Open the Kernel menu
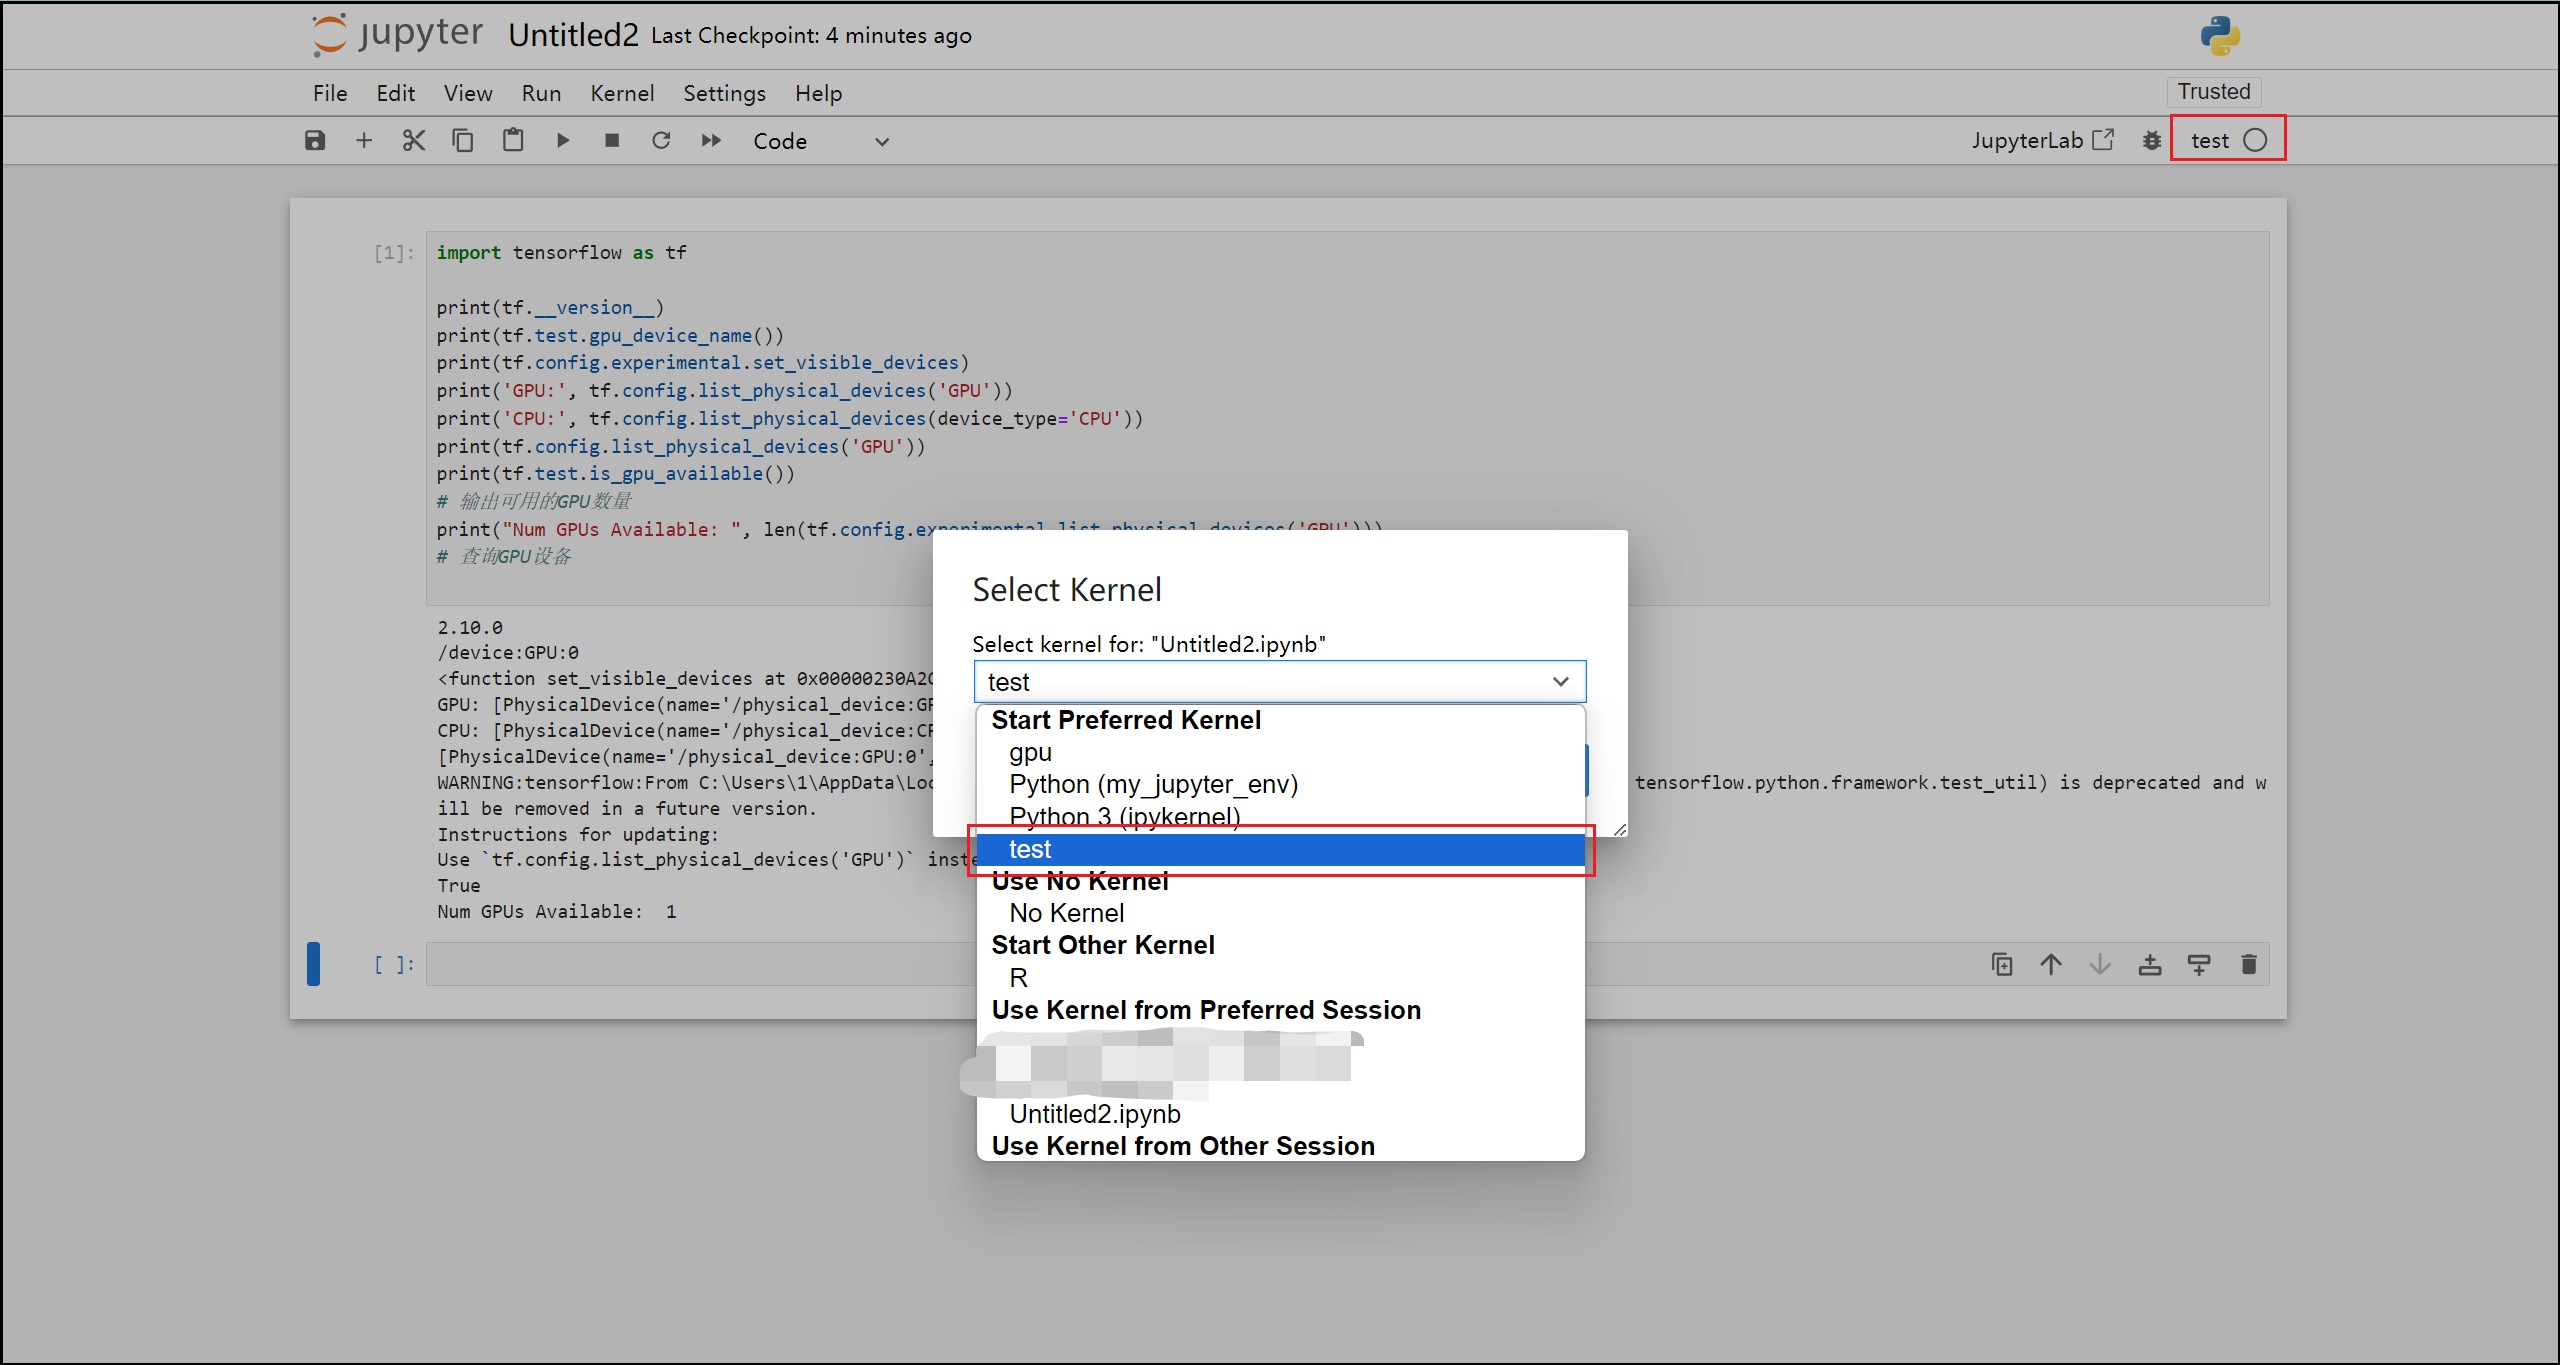 click(x=621, y=93)
